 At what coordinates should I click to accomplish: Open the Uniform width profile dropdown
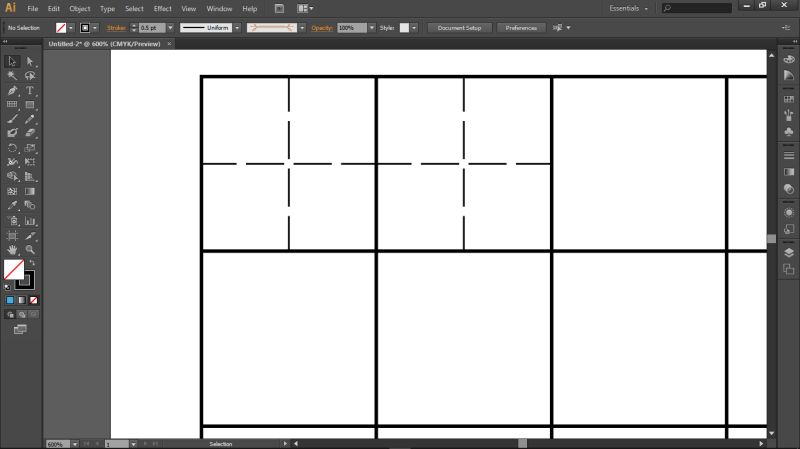pyautogui.click(x=237, y=28)
